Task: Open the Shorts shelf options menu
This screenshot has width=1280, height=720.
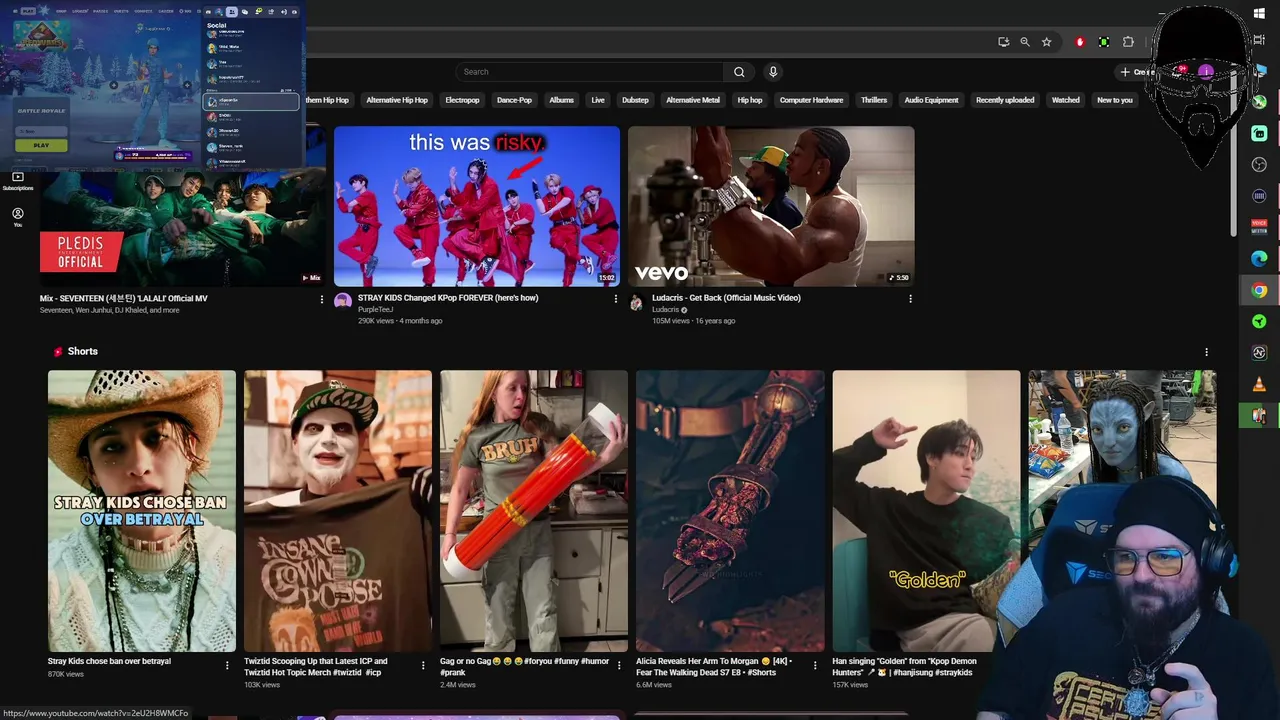Action: click(x=1206, y=352)
